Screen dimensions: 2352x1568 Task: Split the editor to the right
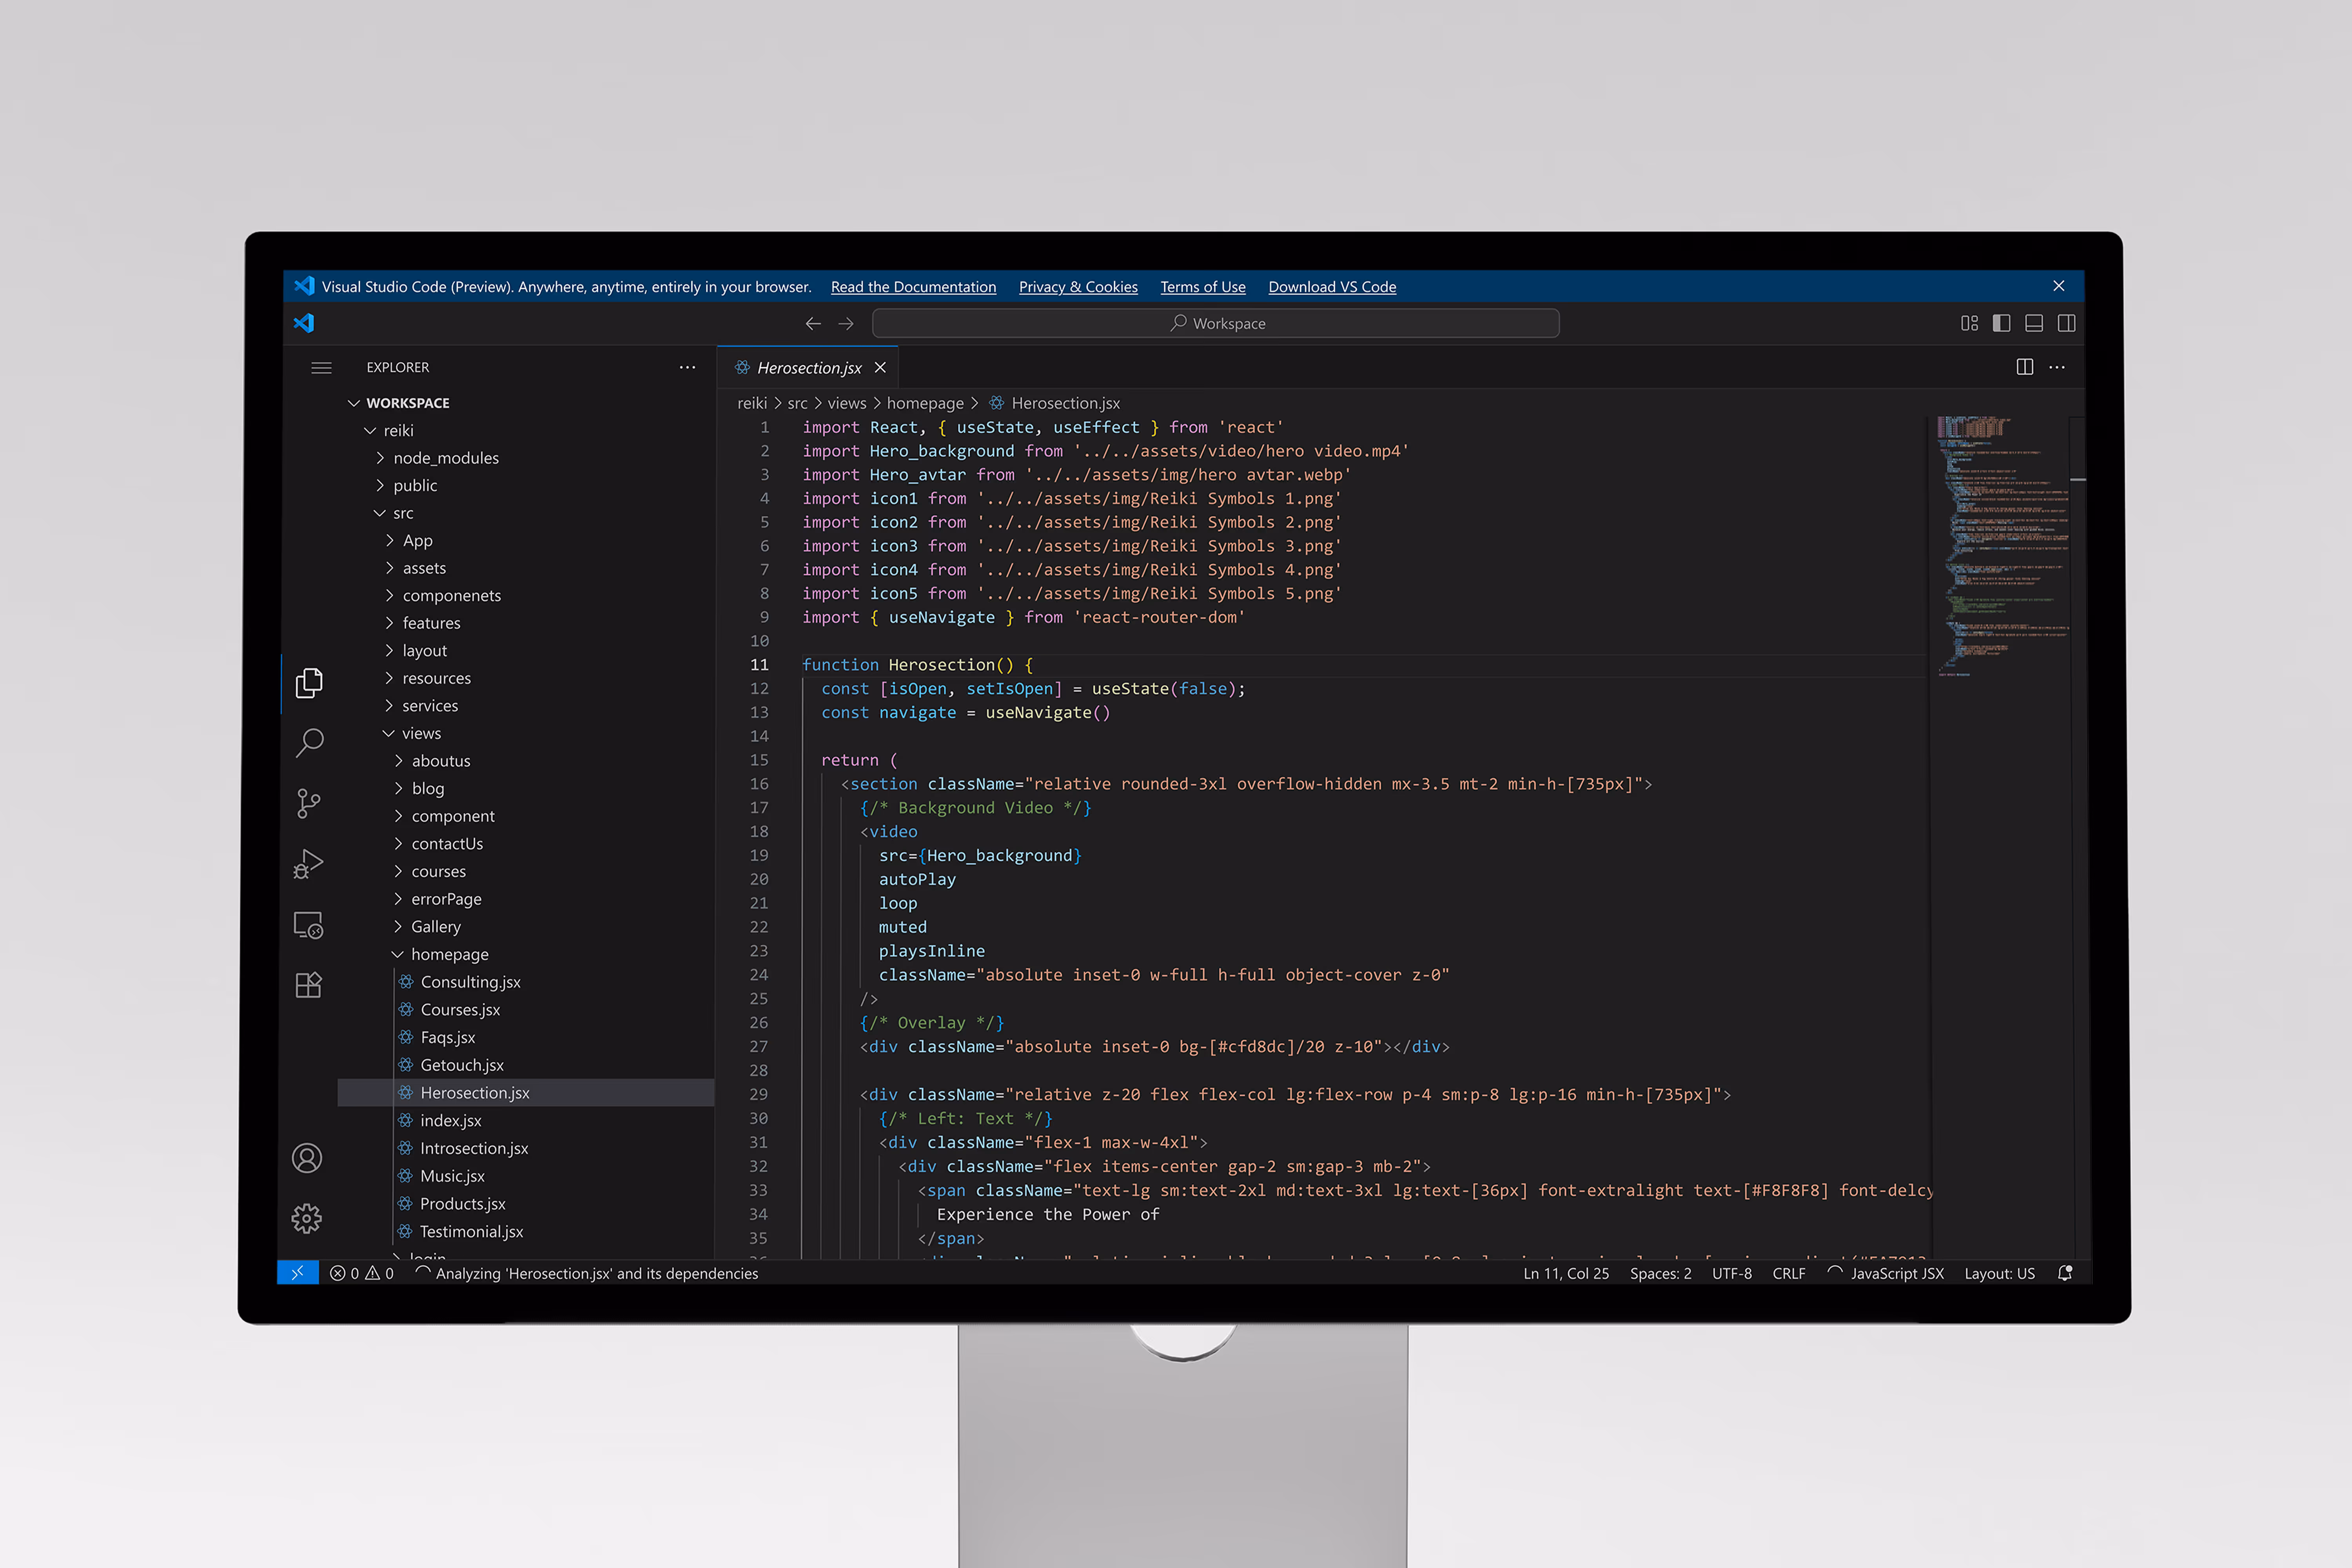coord(2025,367)
